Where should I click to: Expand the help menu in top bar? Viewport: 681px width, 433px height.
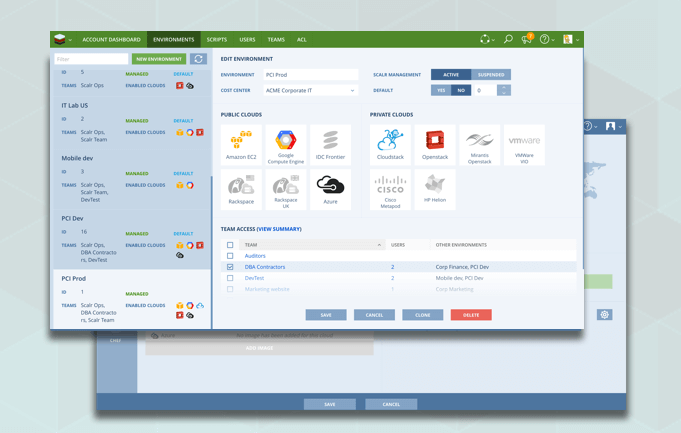(x=546, y=39)
